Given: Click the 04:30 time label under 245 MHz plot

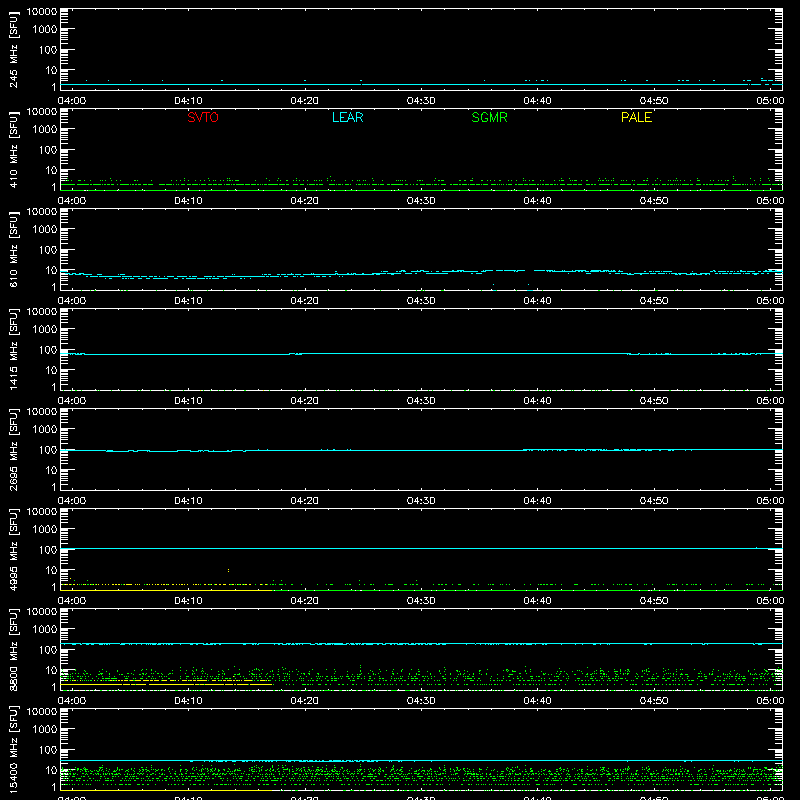Looking at the screenshot, I should tap(421, 101).
